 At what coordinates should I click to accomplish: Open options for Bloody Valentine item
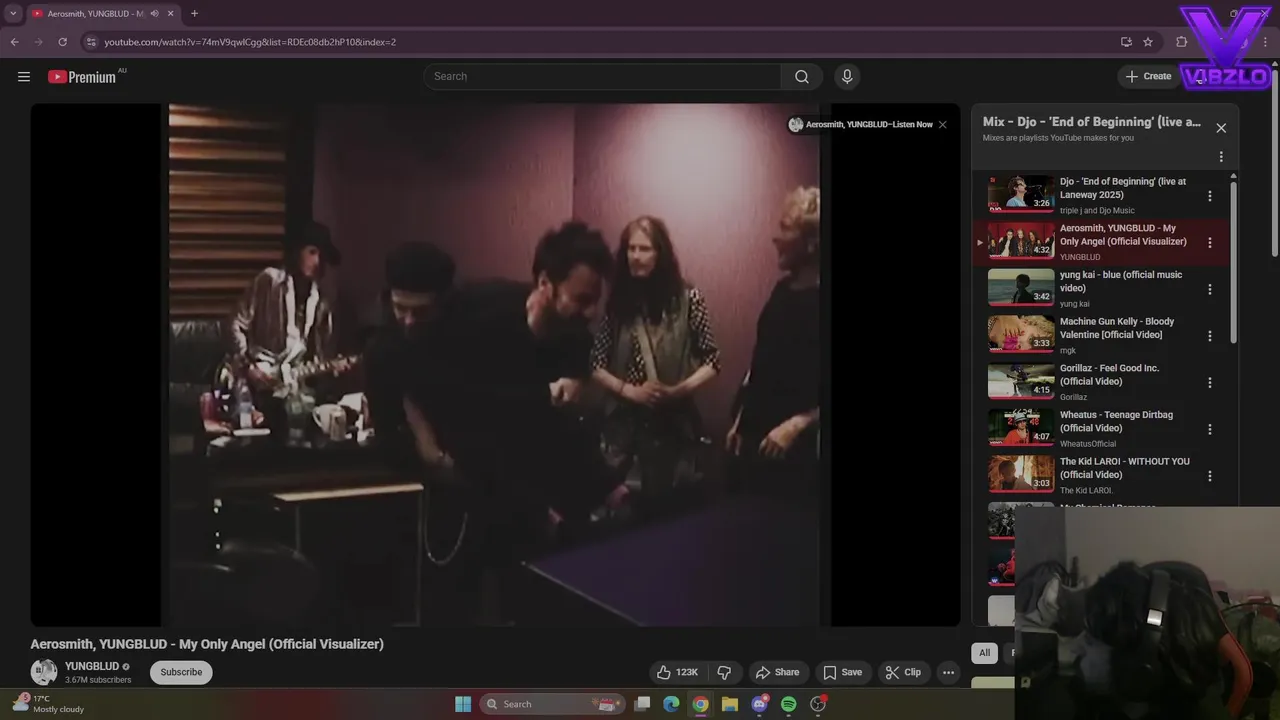[x=1210, y=336]
